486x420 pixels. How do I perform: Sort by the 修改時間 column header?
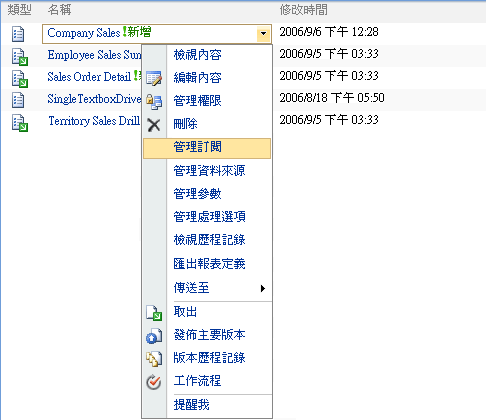click(304, 10)
